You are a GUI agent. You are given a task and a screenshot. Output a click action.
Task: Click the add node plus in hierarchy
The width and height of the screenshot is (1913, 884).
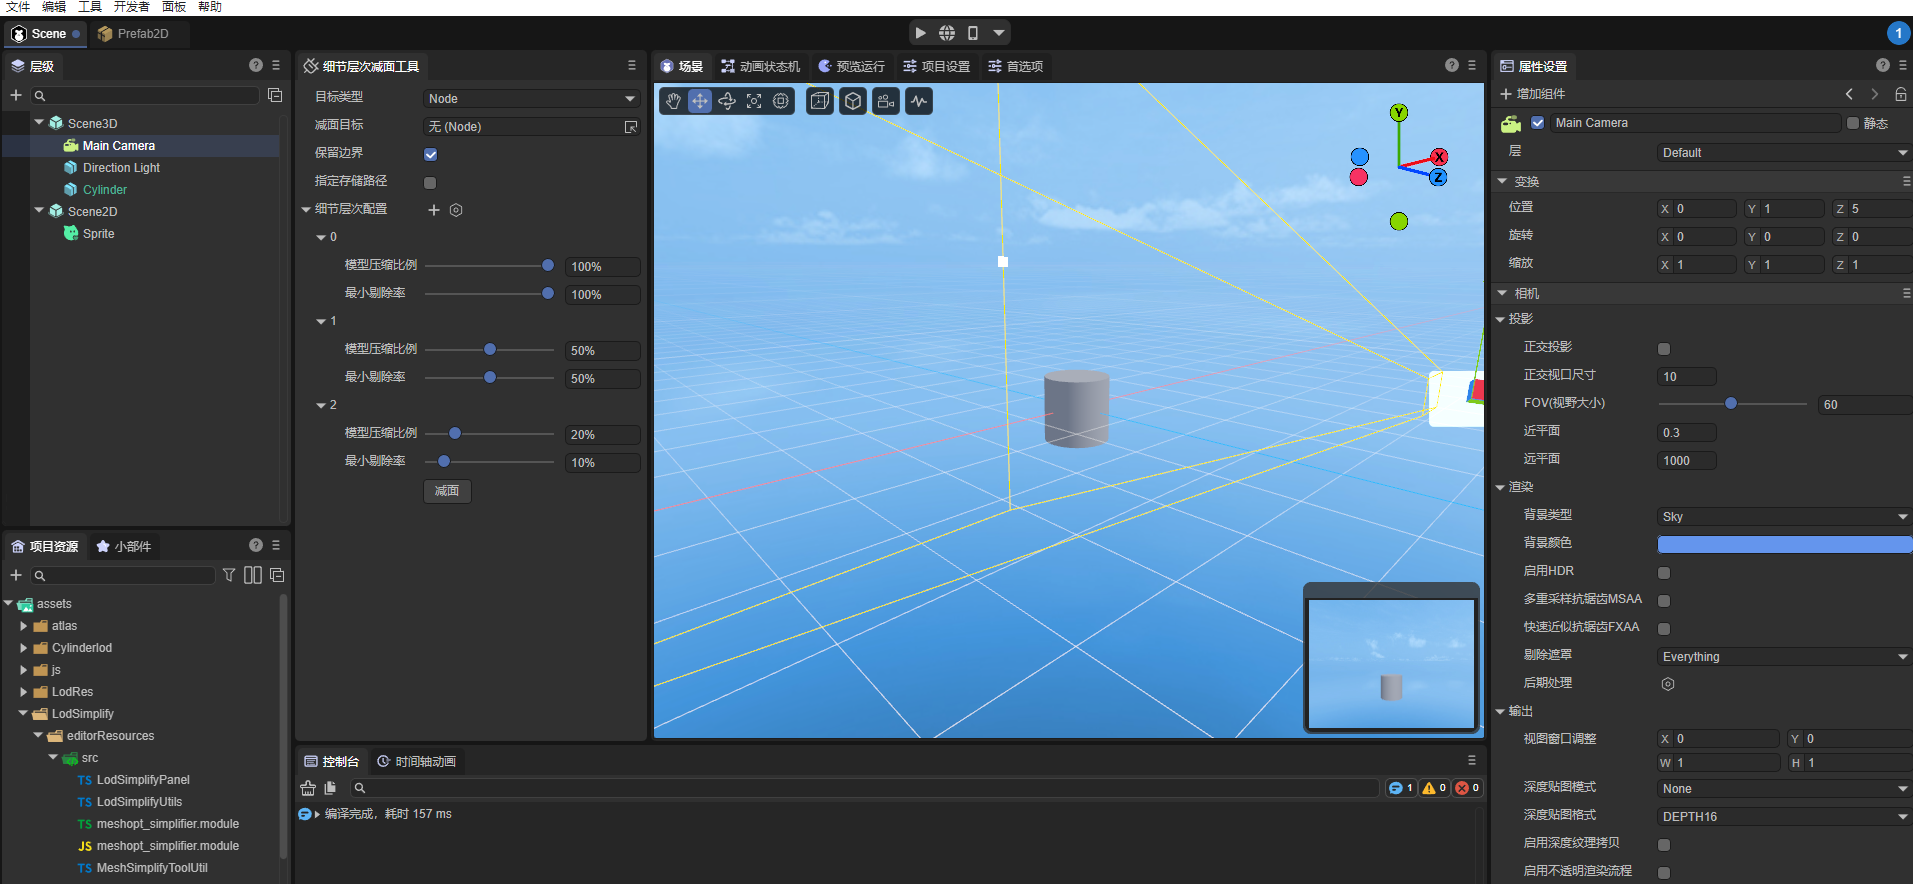(16, 95)
